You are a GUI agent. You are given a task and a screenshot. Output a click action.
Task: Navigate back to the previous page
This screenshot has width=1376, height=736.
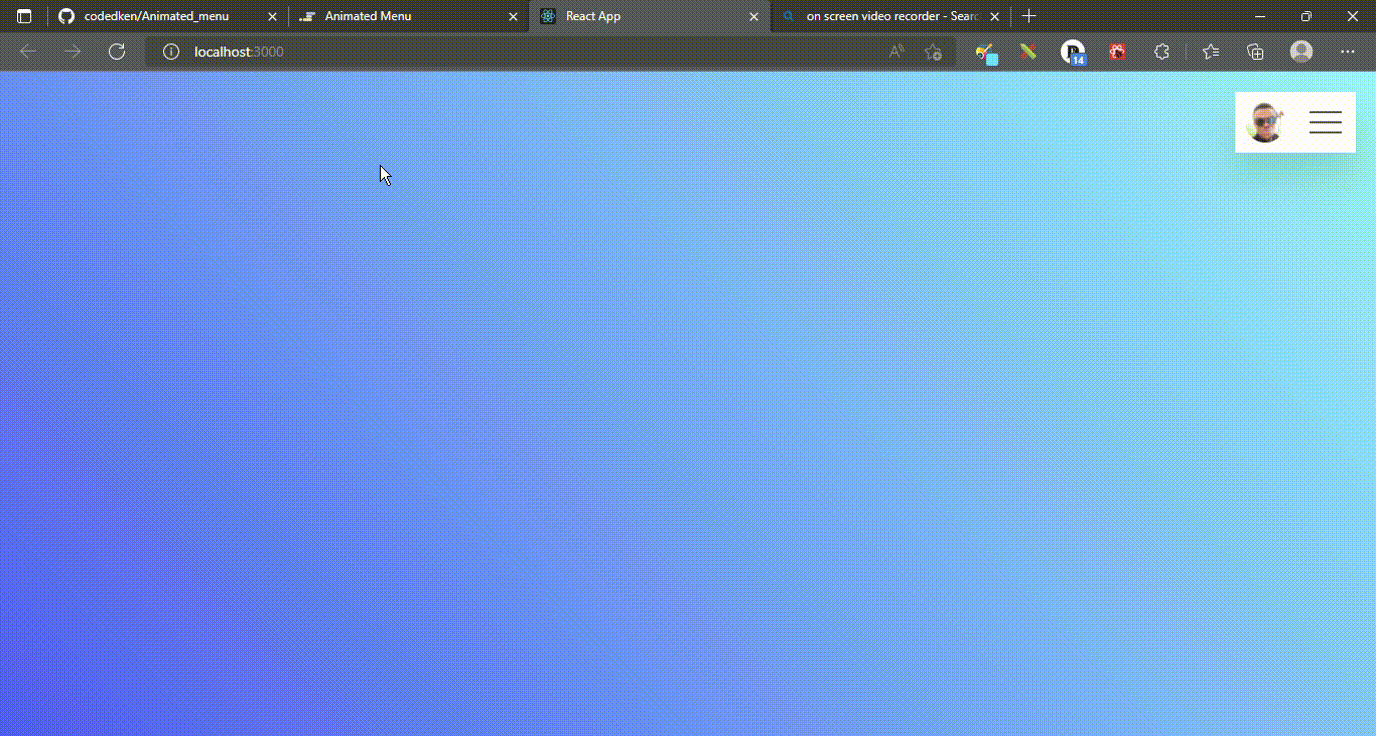[x=27, y=51]
